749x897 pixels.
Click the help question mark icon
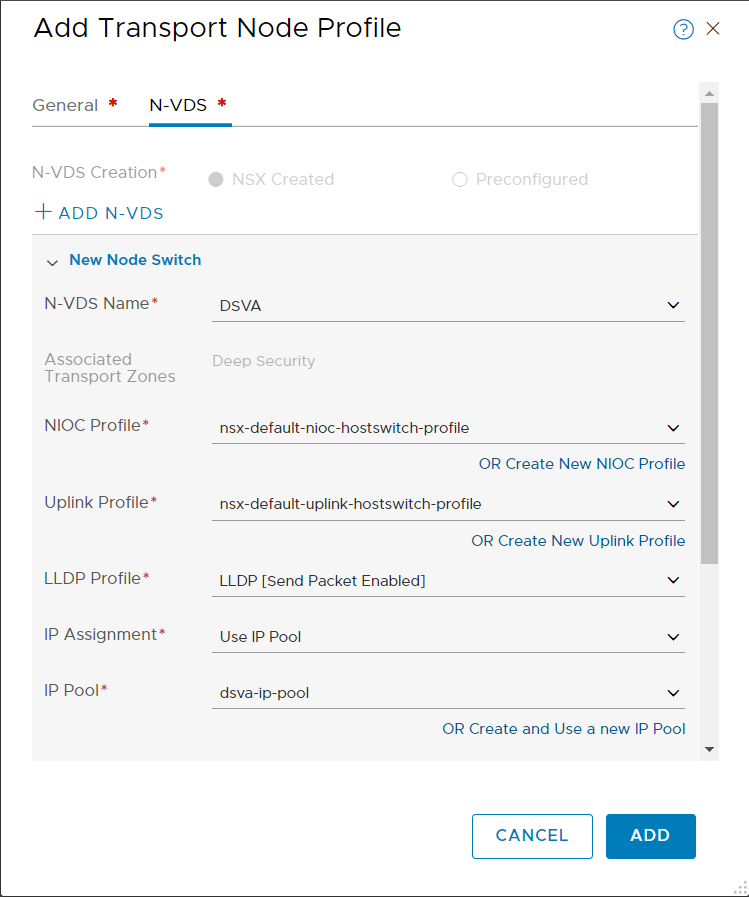[683, 29]
